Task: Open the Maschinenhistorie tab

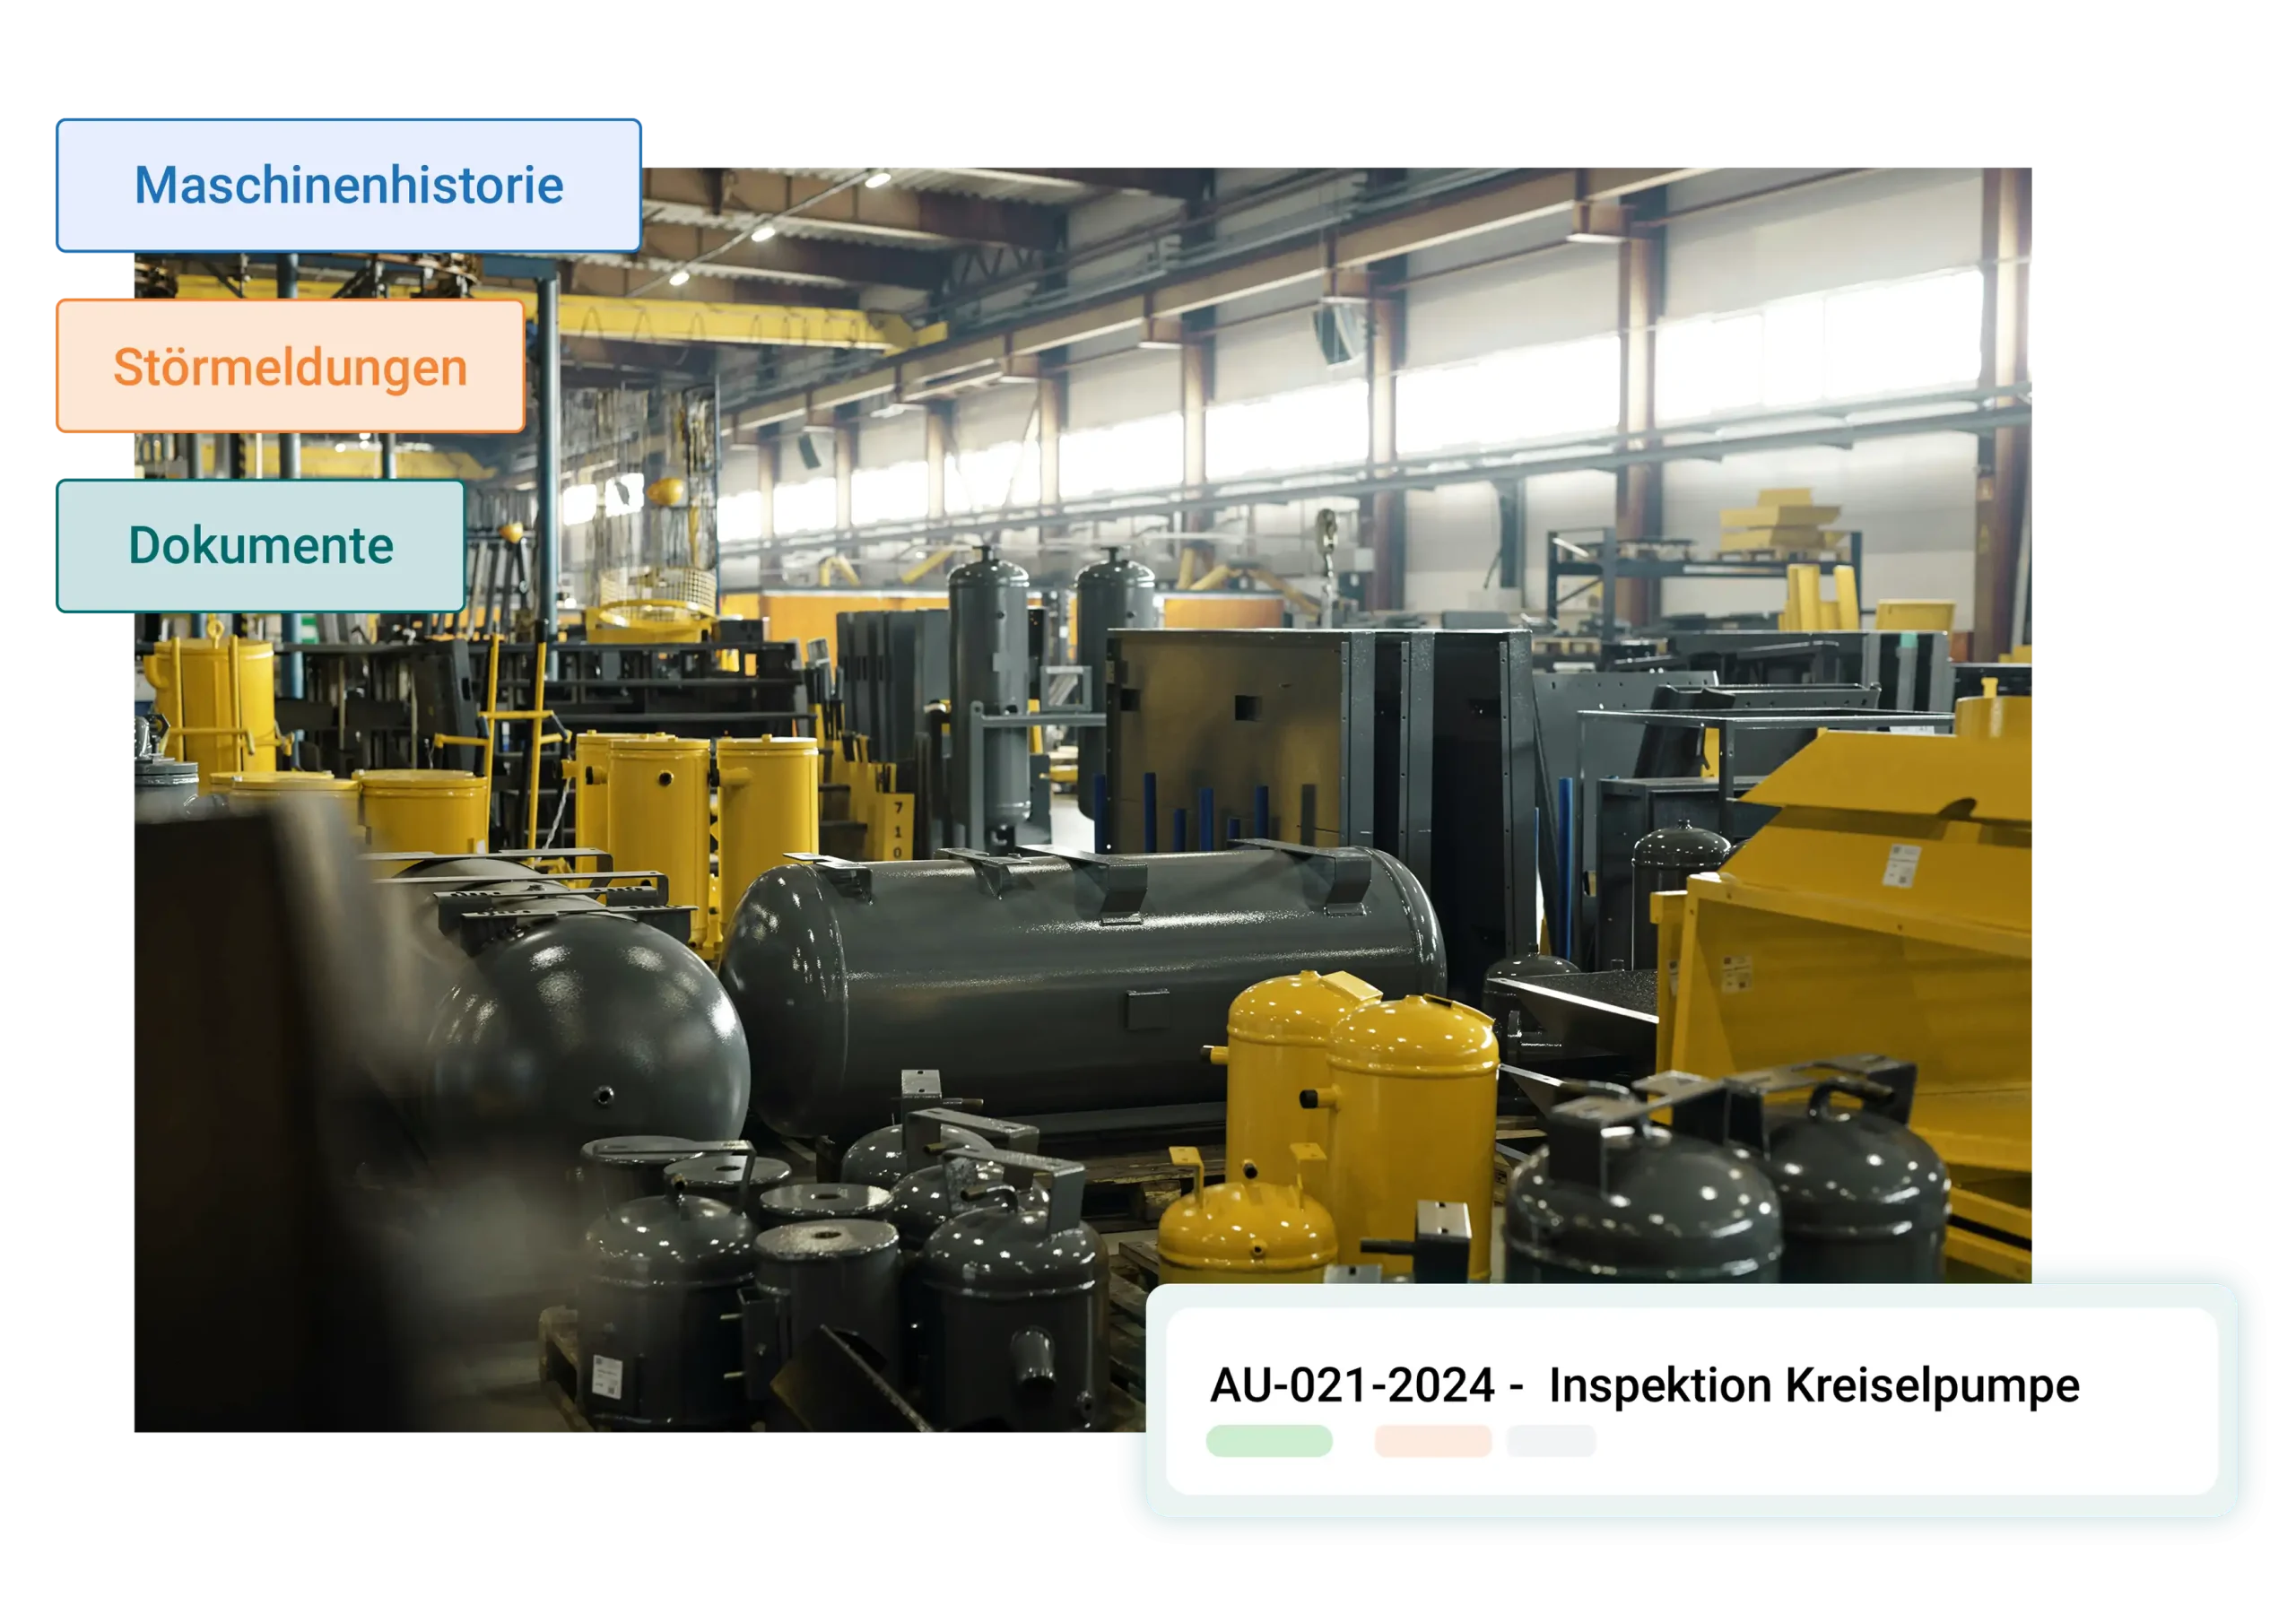Action: (349, 186)
